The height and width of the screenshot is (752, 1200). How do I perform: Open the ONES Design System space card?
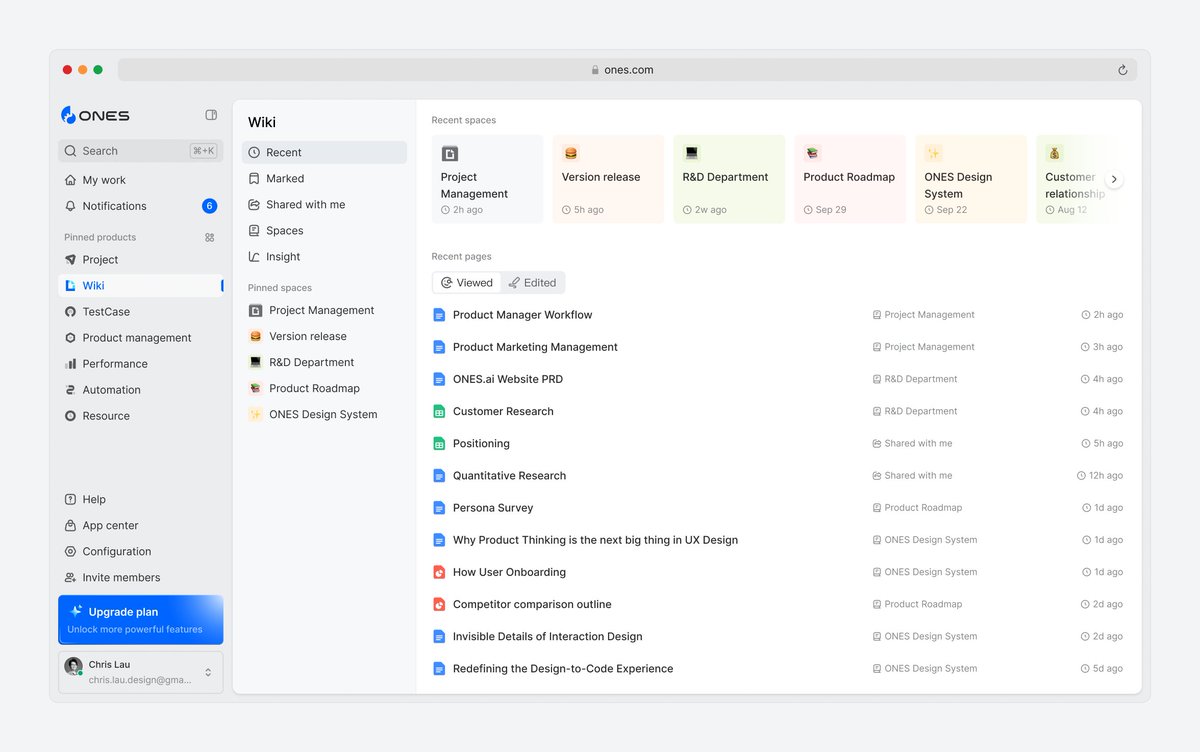[x=971, y=179]
